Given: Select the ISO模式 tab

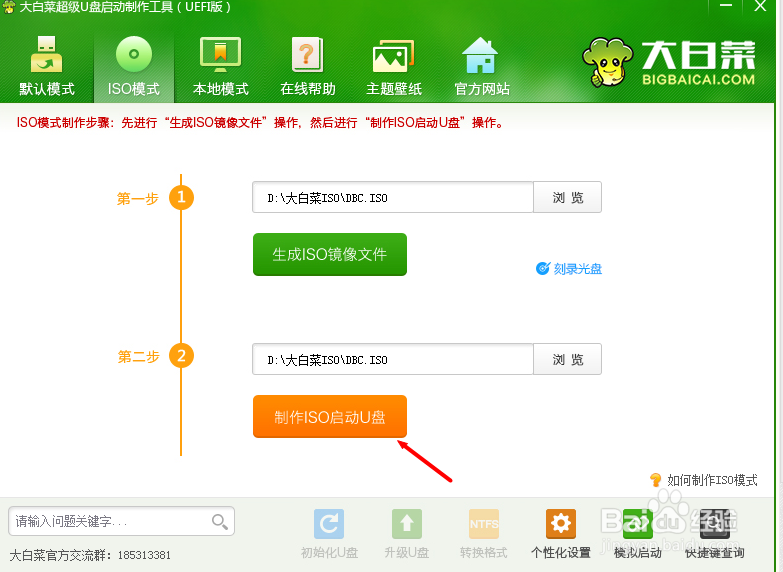Looking at the screenshot, I should [134, 66].
